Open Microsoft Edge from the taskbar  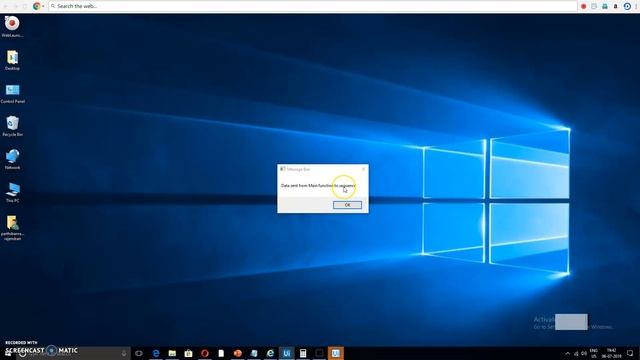tap(156, 353)
